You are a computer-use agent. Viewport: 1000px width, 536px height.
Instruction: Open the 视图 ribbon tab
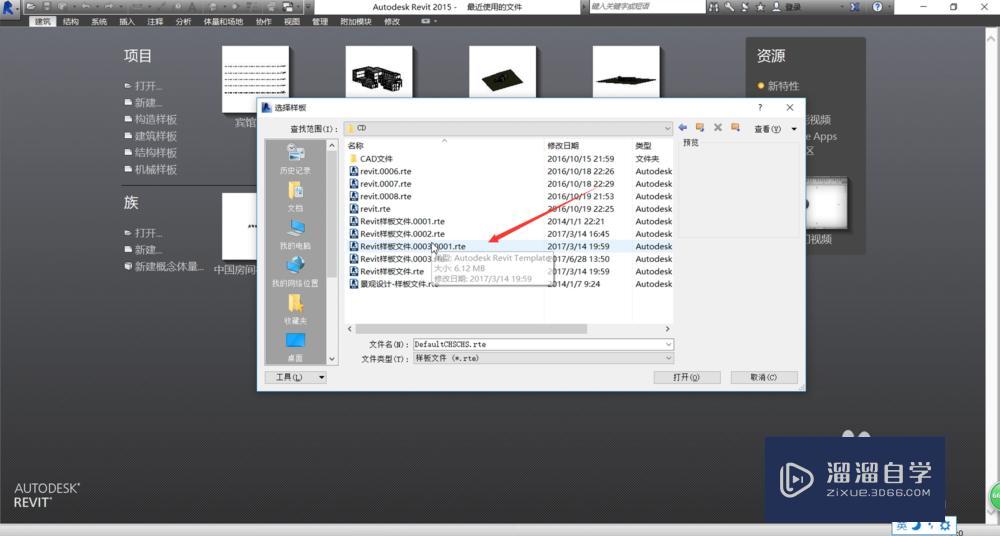coord(291,21)
